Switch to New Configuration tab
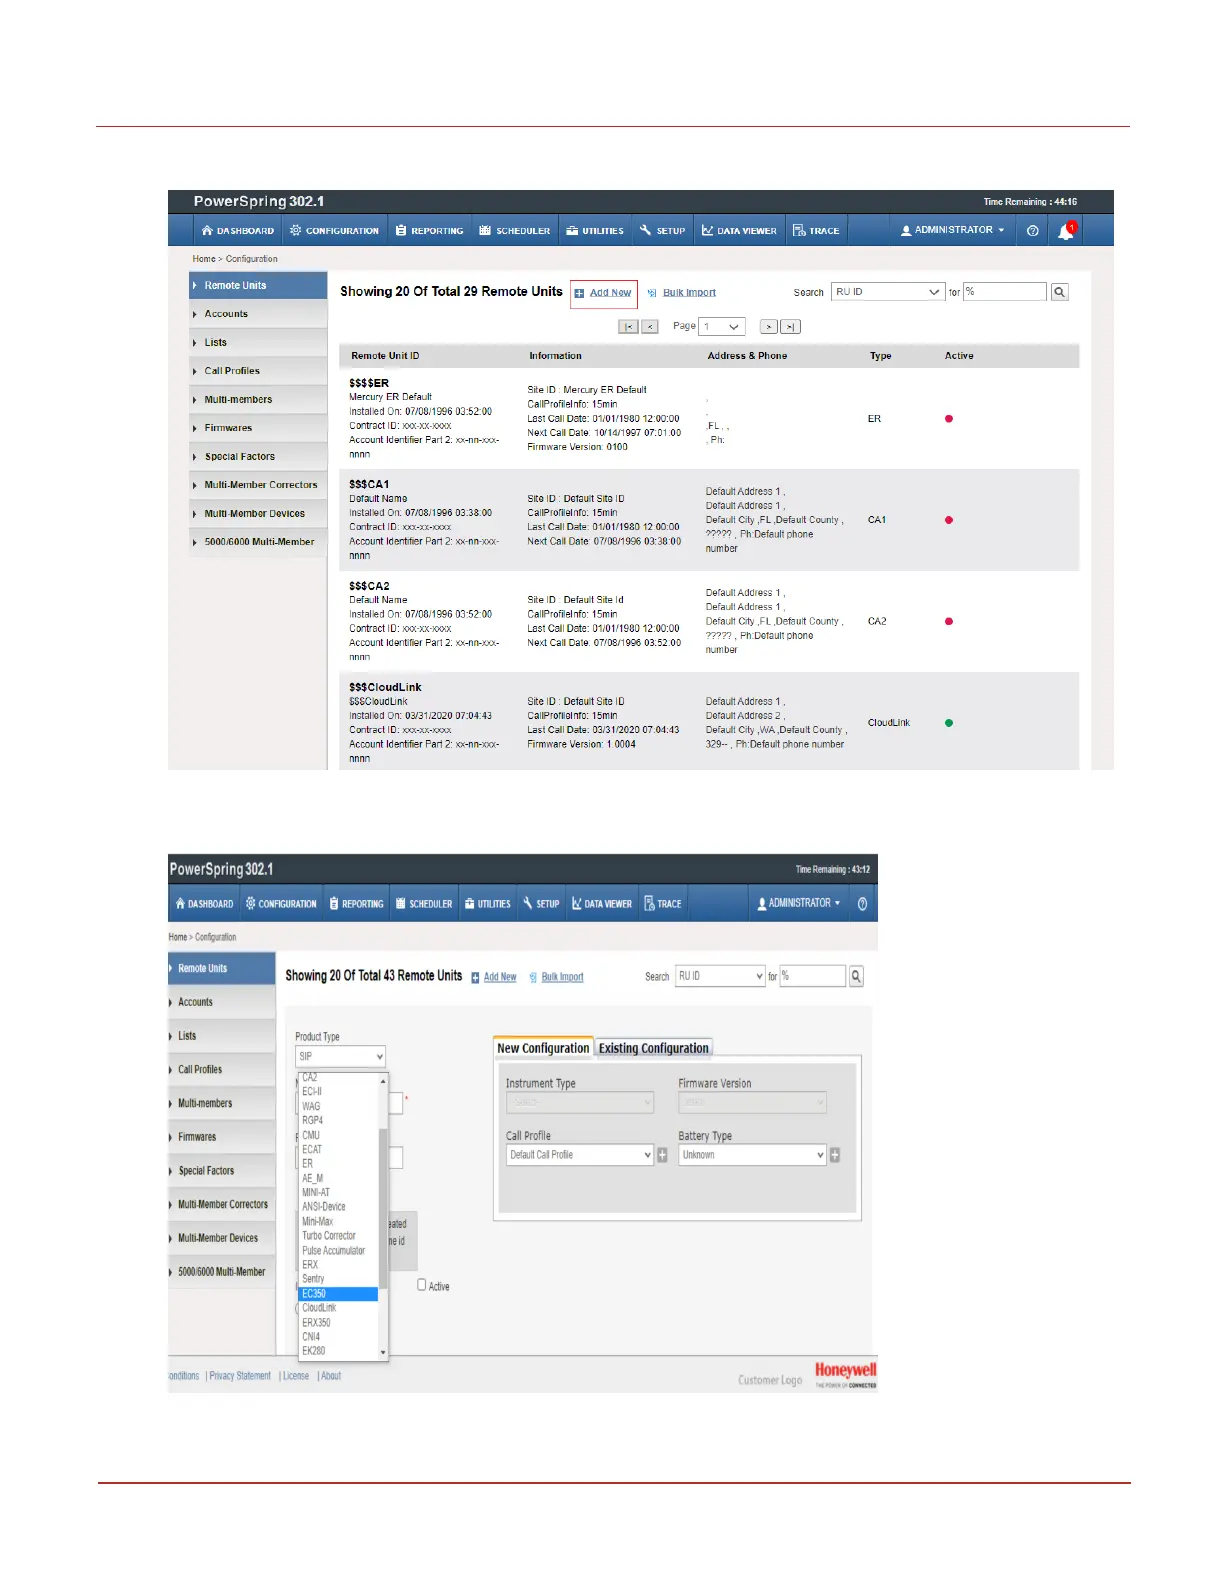The width and height of the screenshot is (1224, 1584). 543,1048
